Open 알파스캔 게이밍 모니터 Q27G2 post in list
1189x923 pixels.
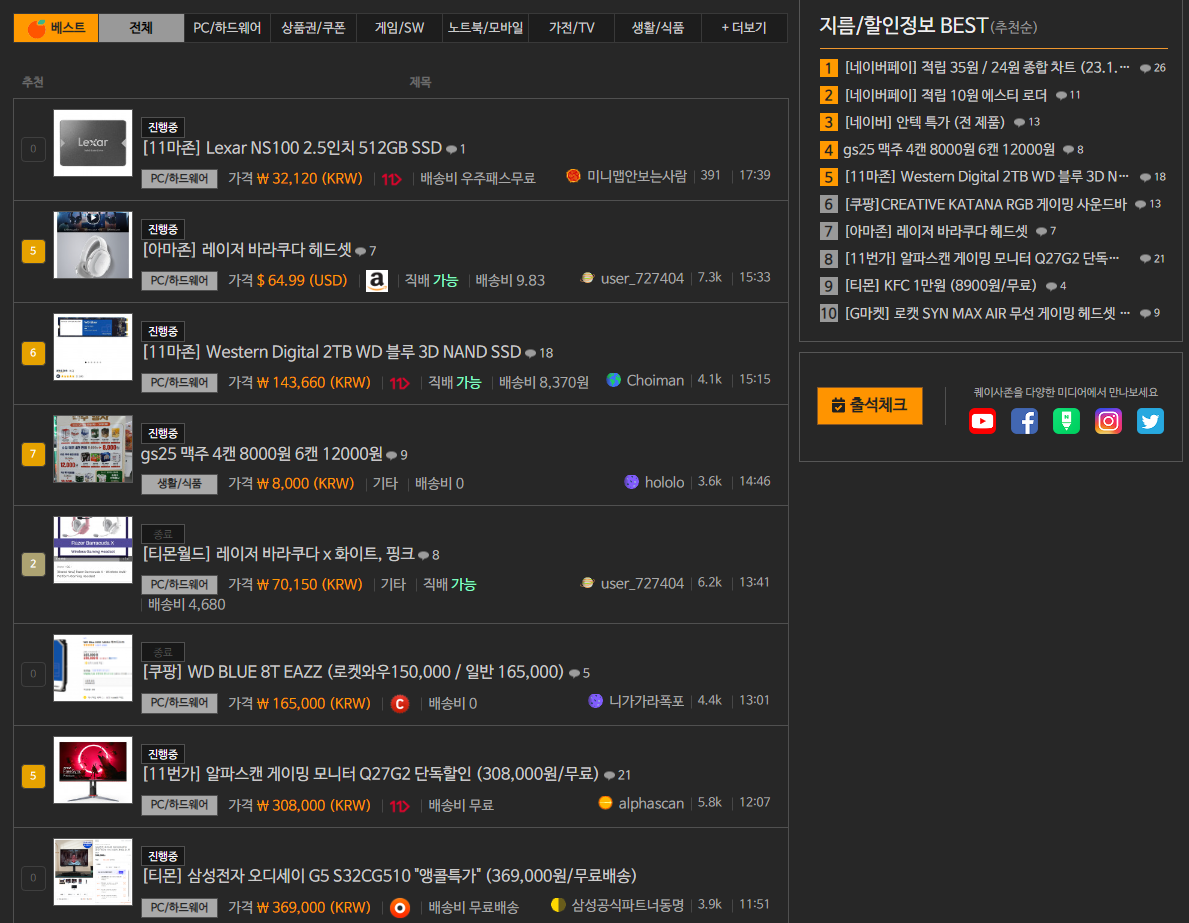click(x=371, y=774)
